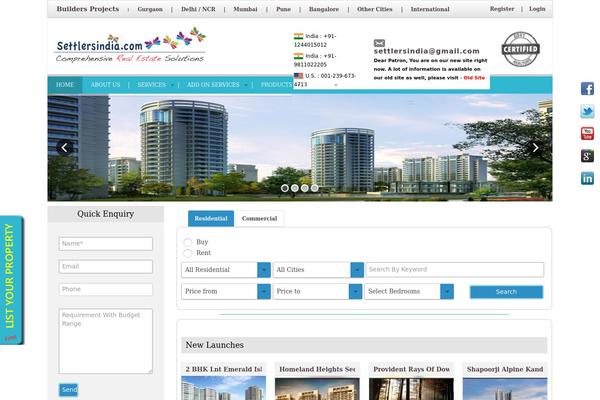Click the Settlersindia.com logo
The width and height of the screenshot is (600, 400).
130,45
